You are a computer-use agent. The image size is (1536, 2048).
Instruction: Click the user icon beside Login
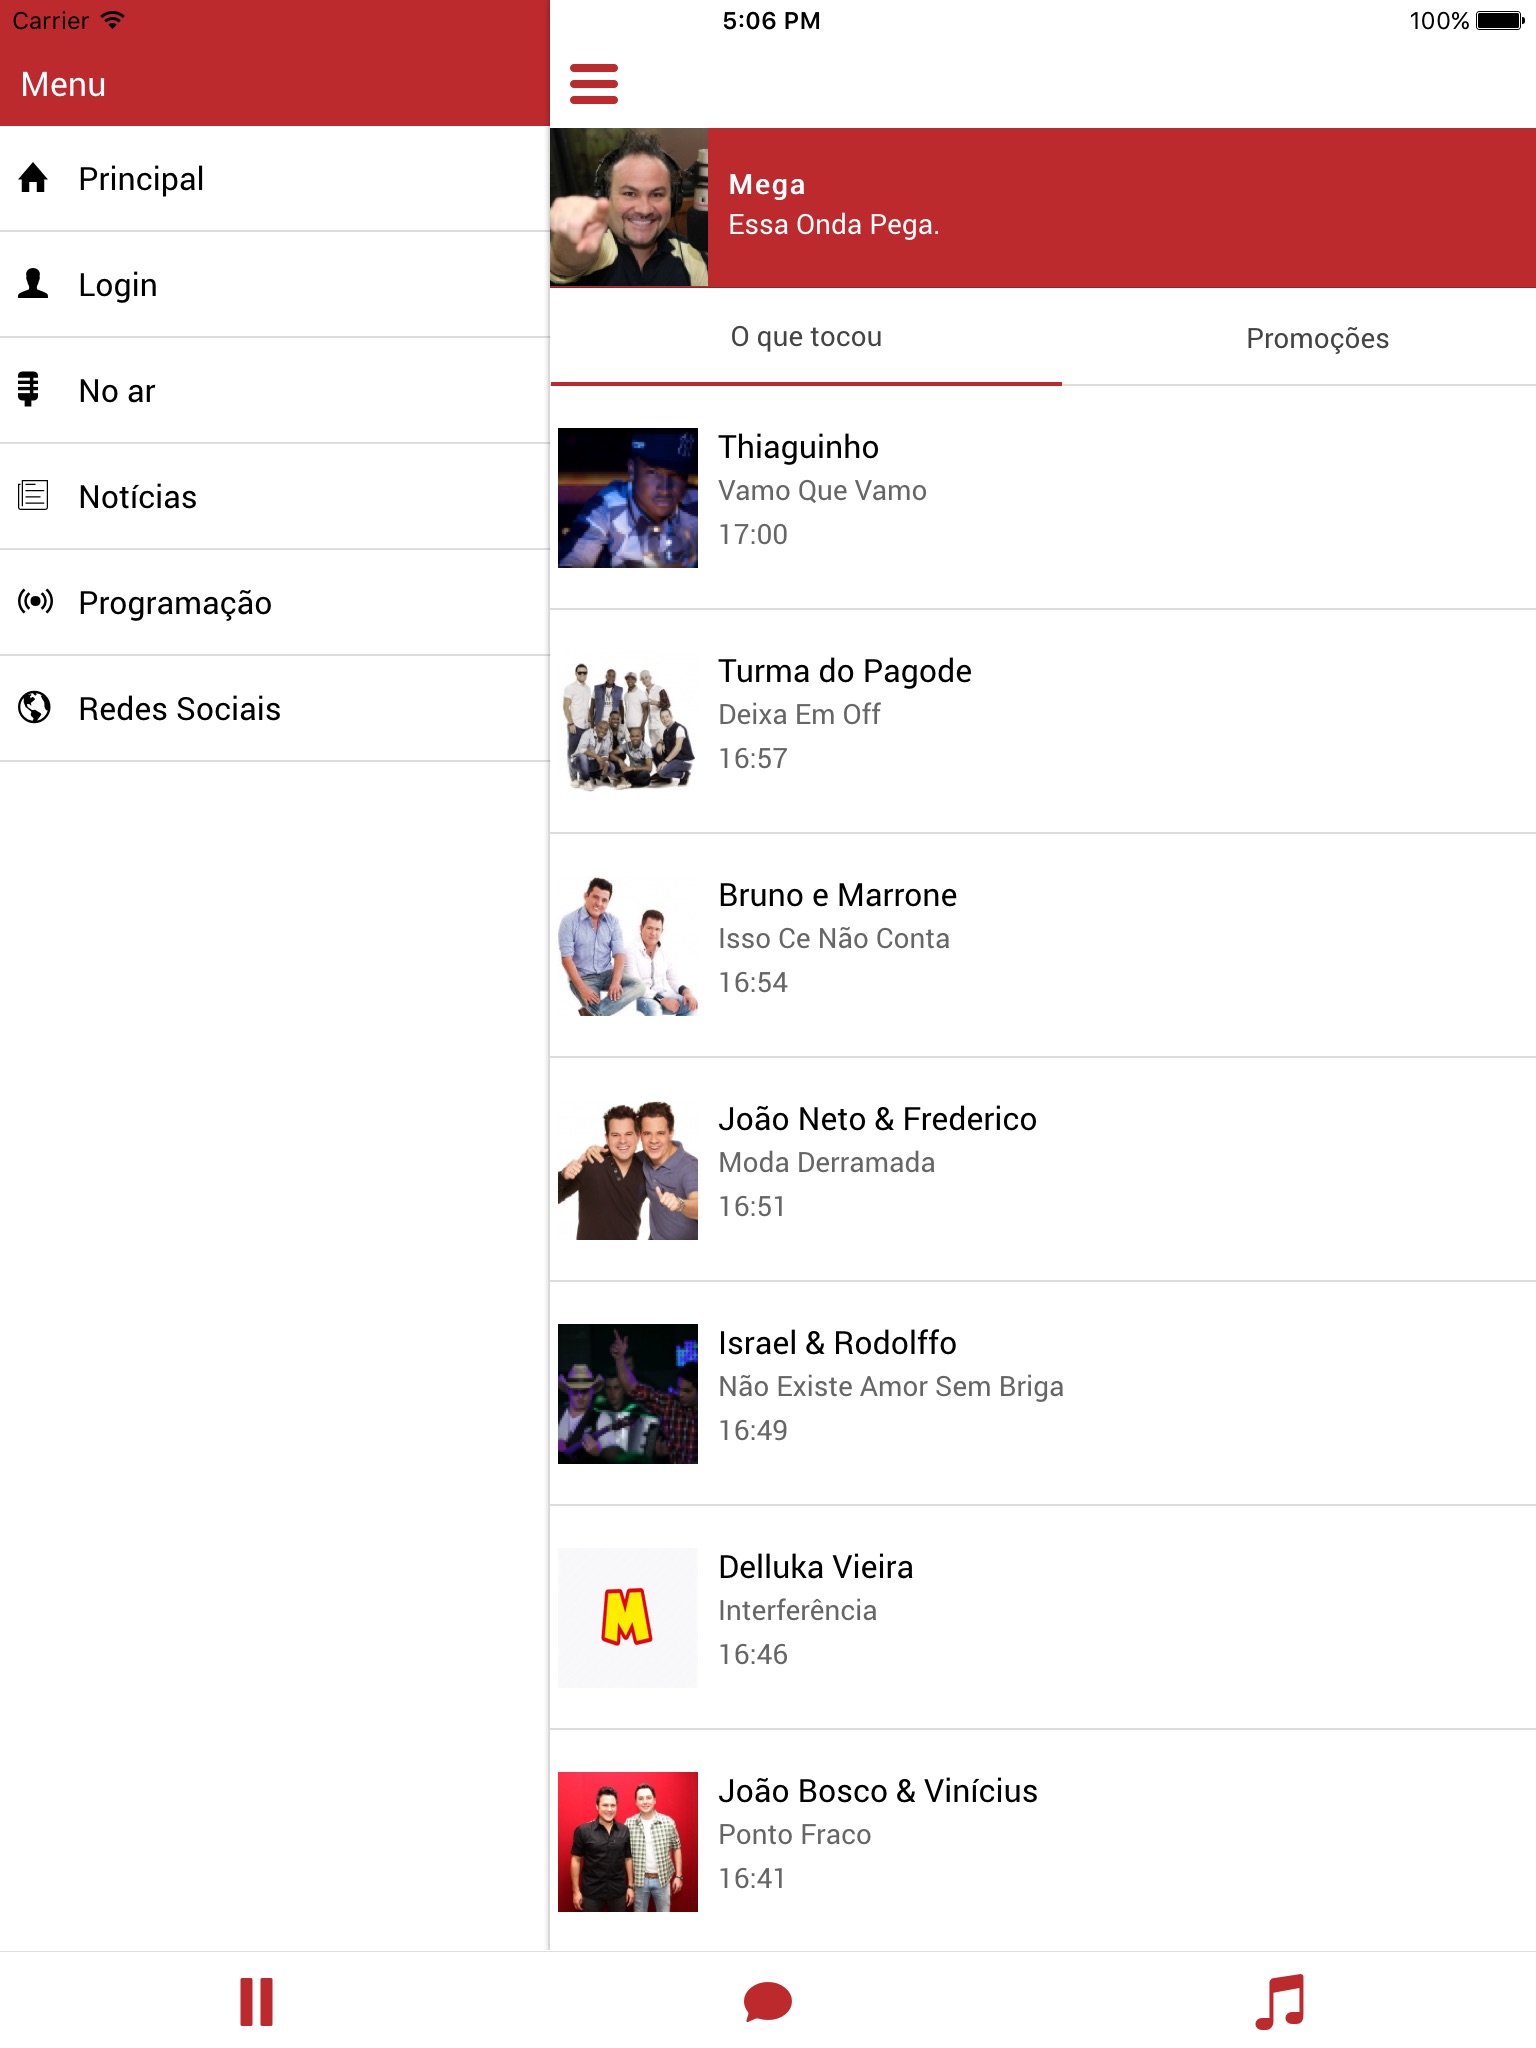[33, 284]
